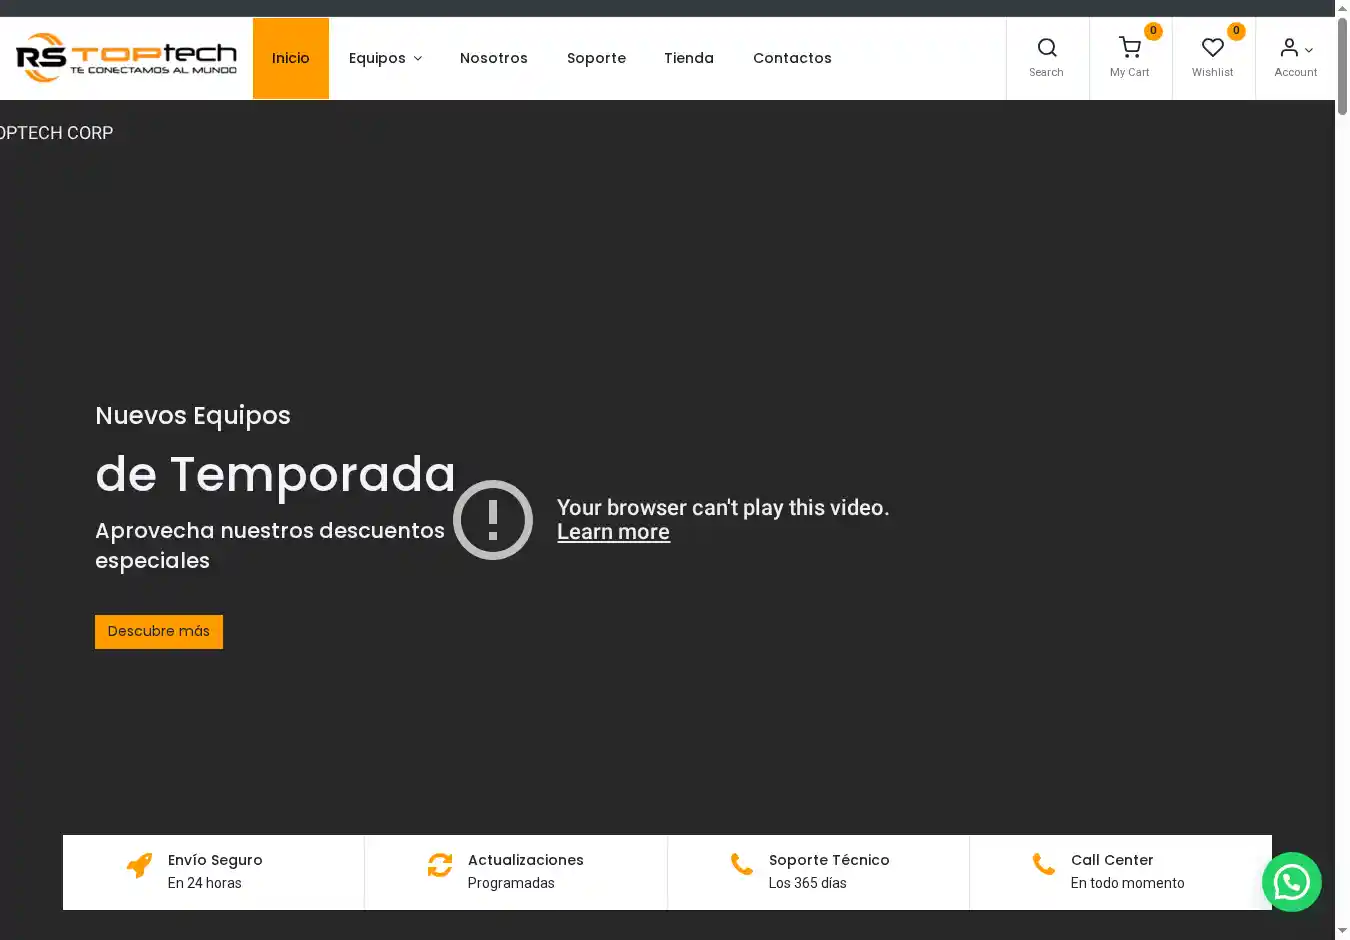Image resolution: width=1350 pixels, height=940 pixels.
Task: Open WhatsApp chat floating button
Action: tap(1291, 882)
